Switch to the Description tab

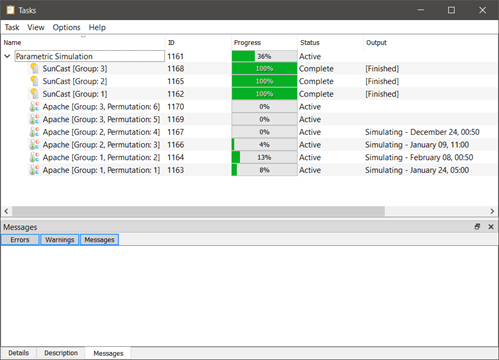61,353
